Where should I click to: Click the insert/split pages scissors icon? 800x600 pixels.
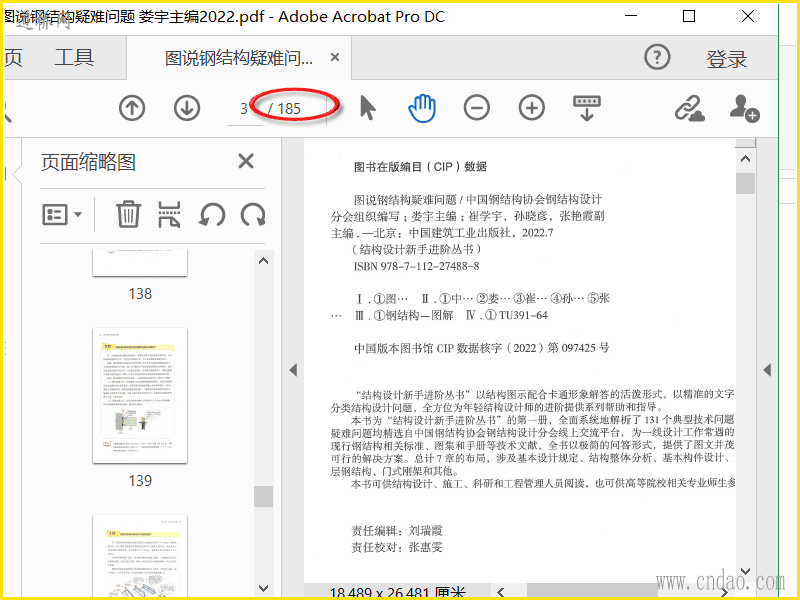(169, 214)
